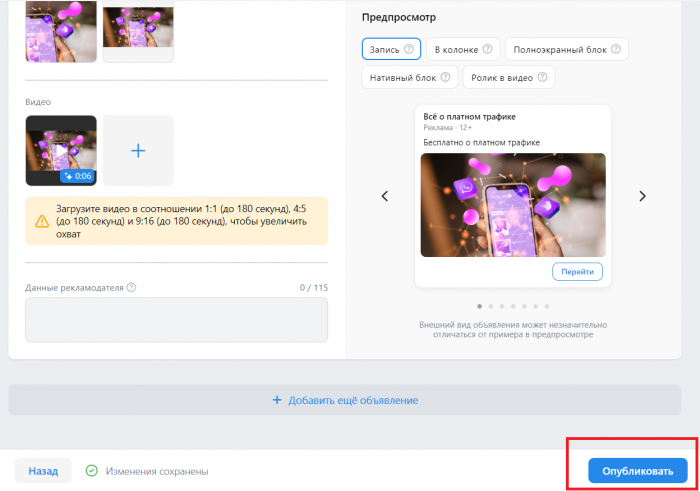Click the plus icon to add video
700x491 pixels.
[x=138, y=150]
